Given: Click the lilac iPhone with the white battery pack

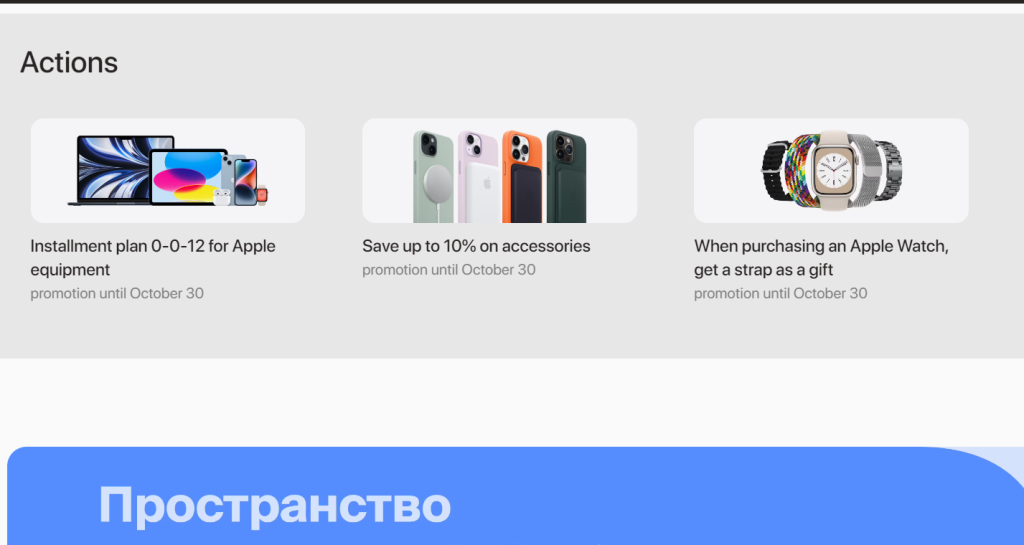Looking at the screenshot, I should point(478,178).
